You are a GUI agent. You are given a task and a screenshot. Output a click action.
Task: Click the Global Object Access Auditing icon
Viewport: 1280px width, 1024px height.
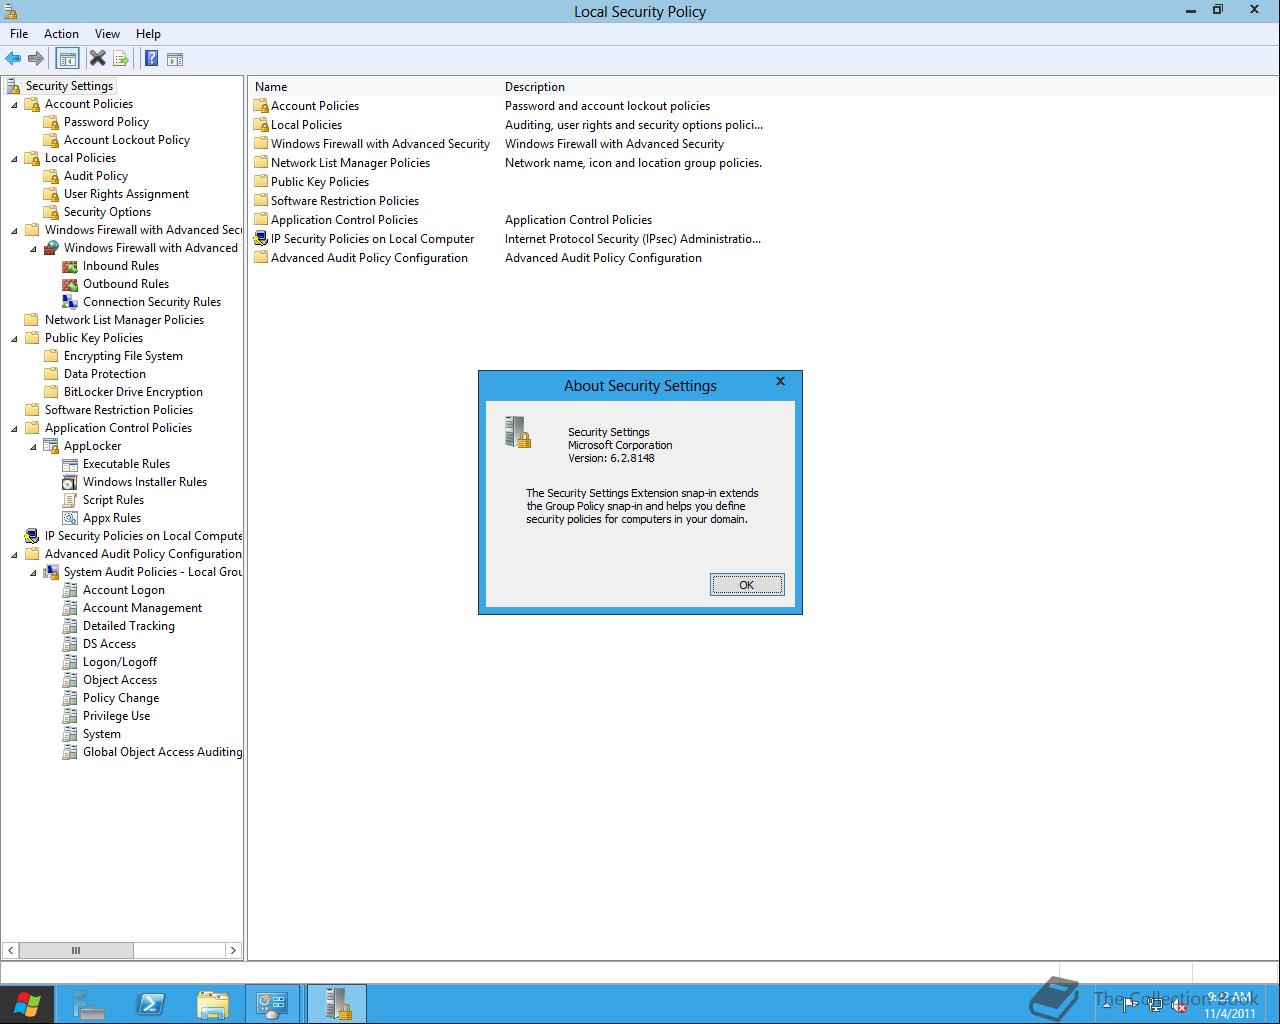click(70, 752)
